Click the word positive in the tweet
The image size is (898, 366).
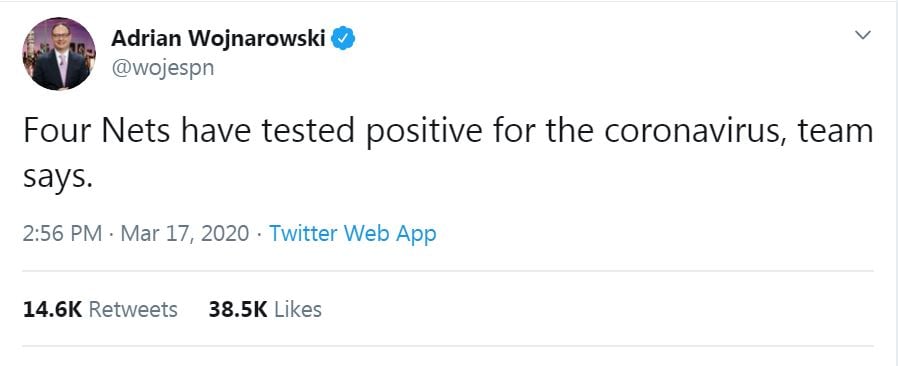click(x=423, y=132)
